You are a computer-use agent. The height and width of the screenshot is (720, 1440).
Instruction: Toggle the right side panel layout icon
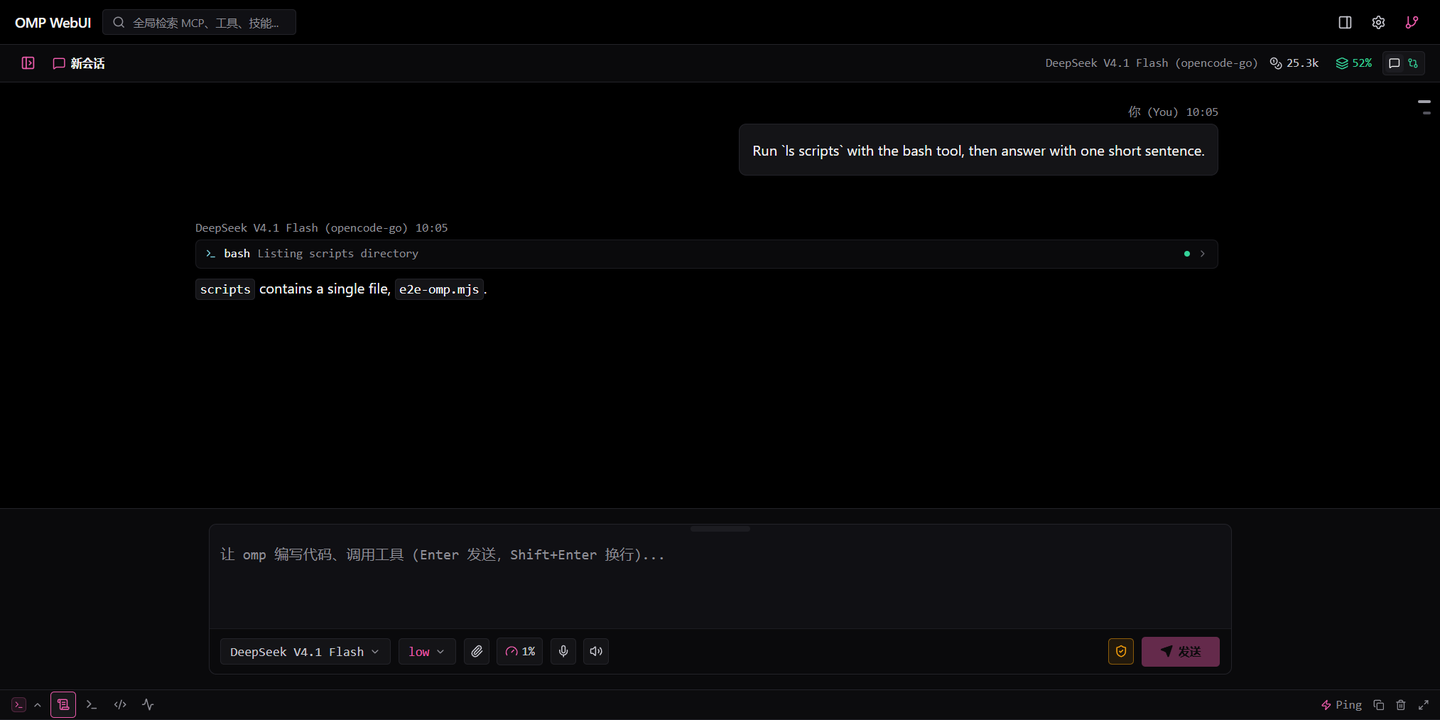point(1345,22)
